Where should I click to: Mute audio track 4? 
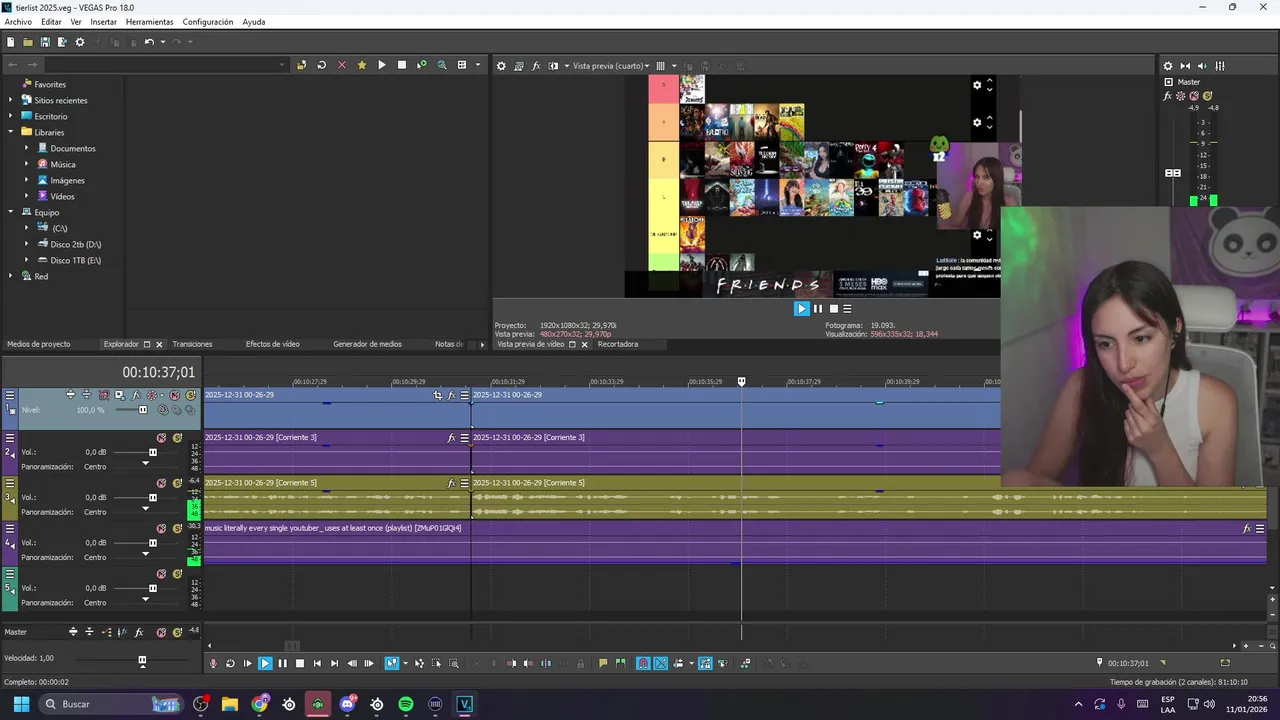pos(161,528)
